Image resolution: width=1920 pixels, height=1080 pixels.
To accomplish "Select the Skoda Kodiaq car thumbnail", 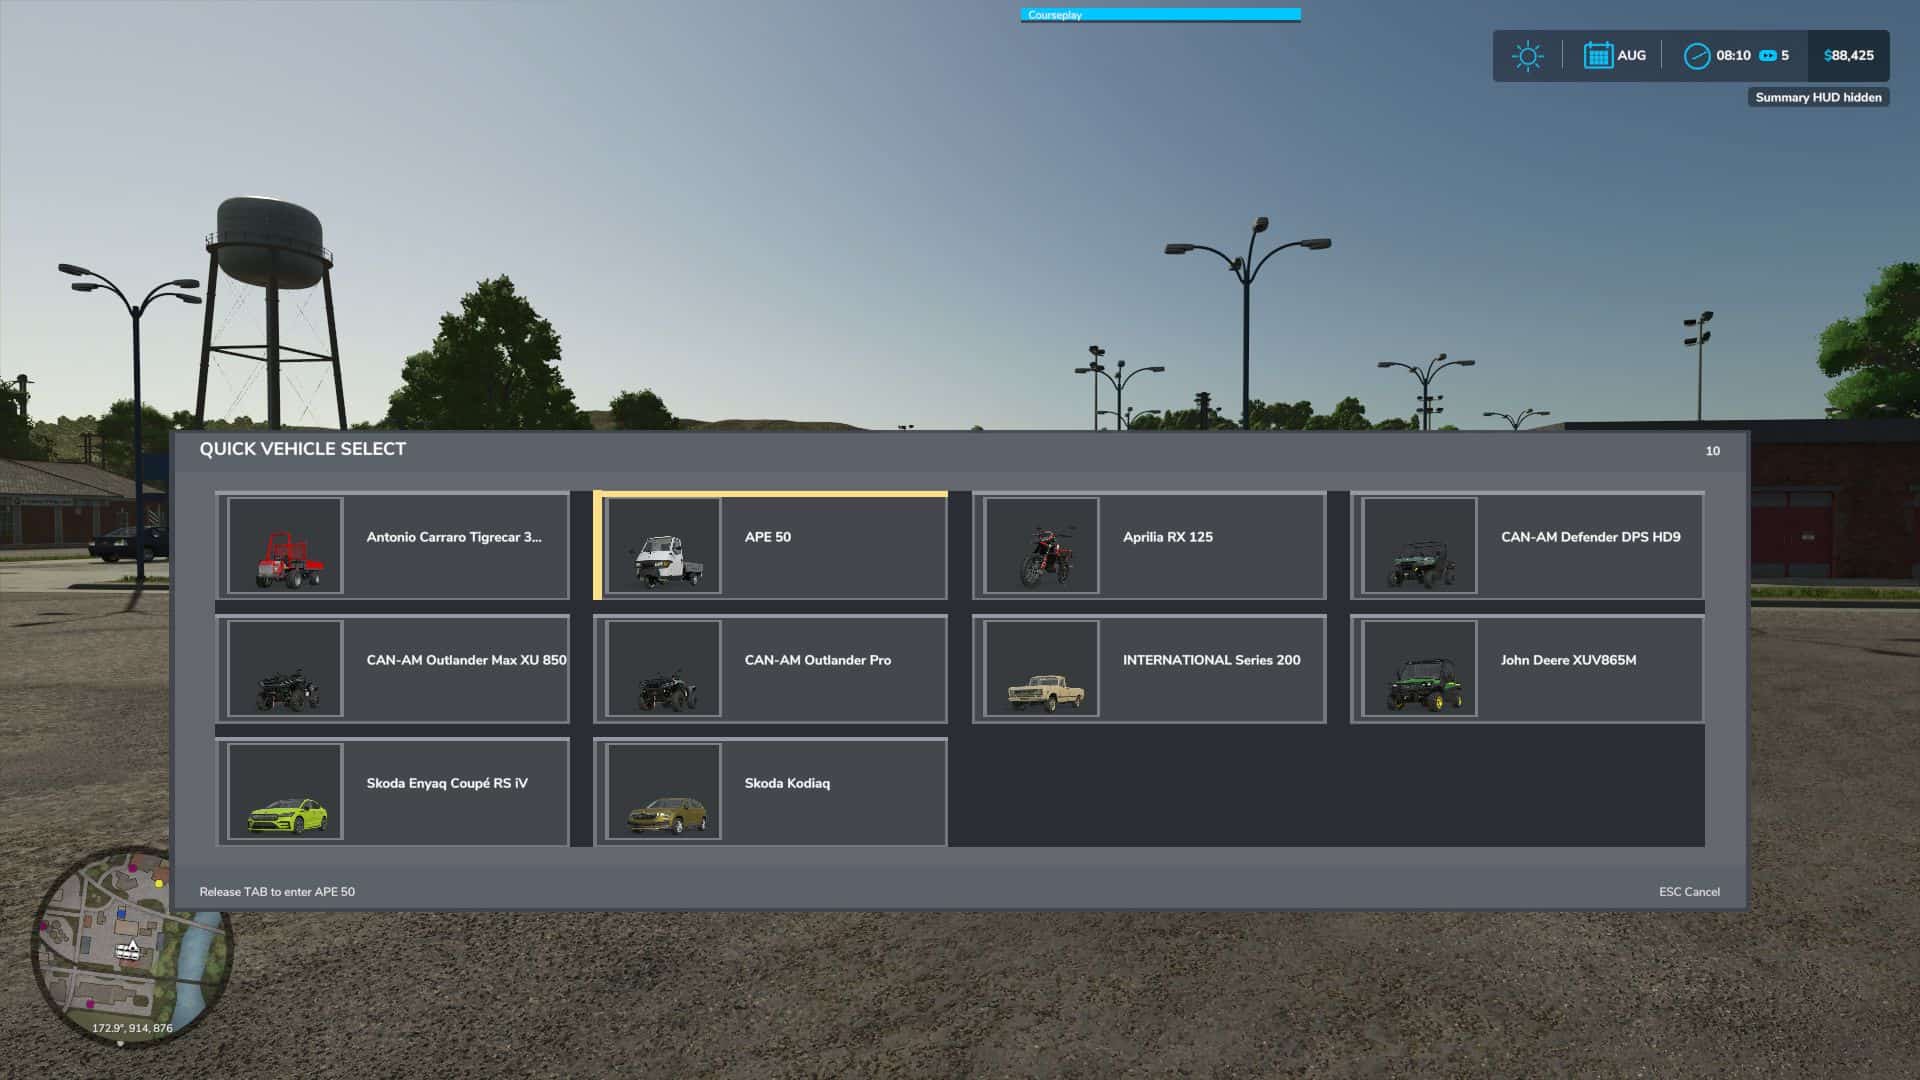I will (664, 791).
